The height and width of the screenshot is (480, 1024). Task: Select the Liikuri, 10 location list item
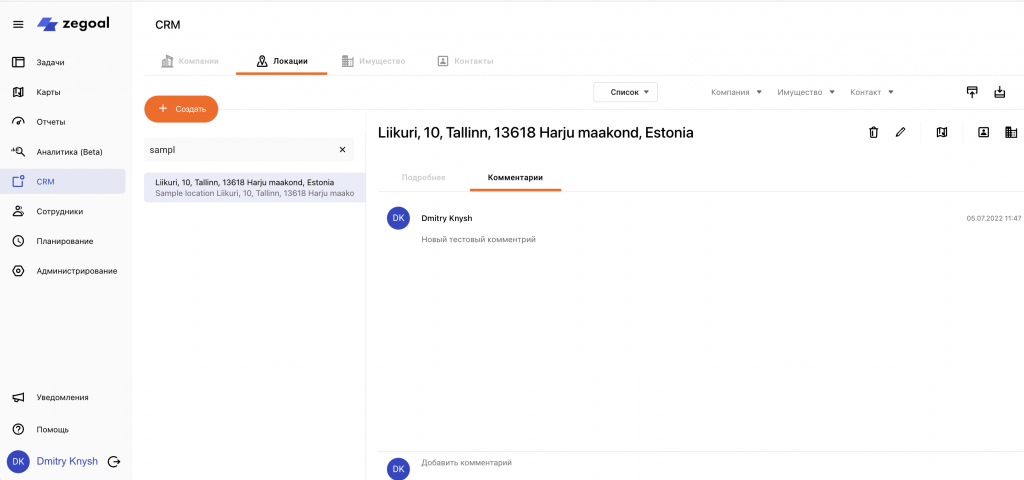254,187
